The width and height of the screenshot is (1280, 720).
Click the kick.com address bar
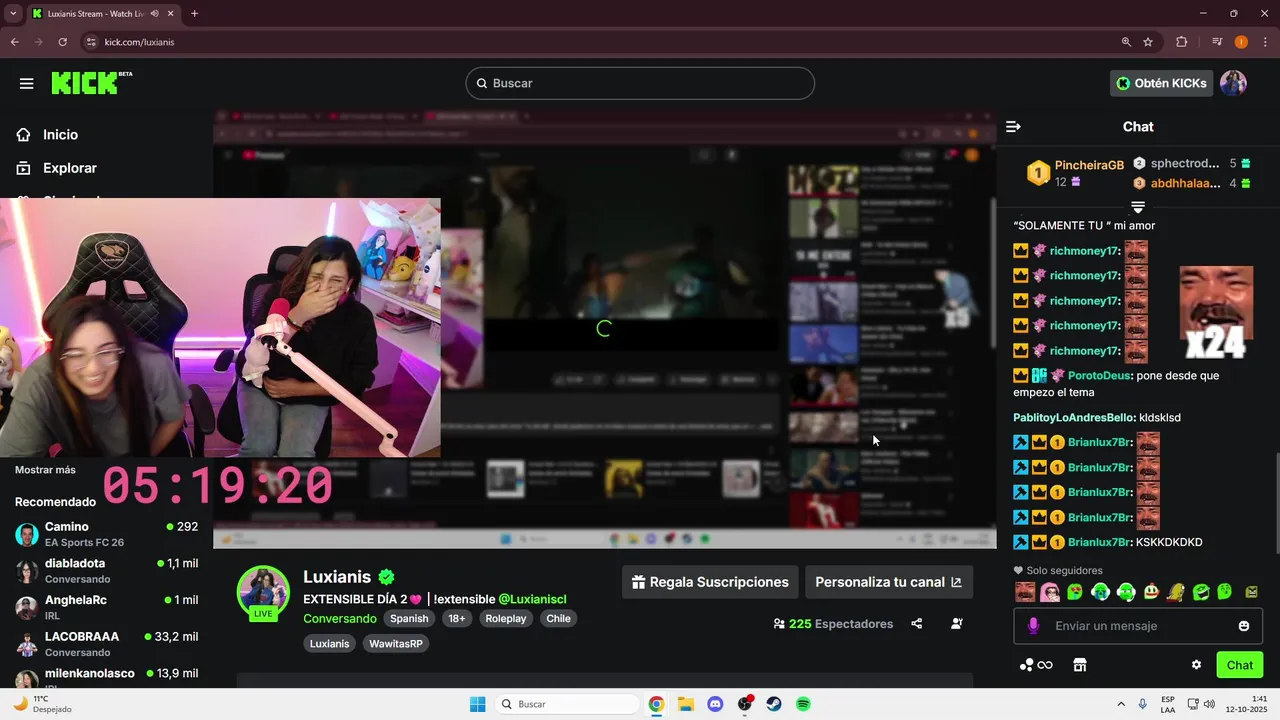[600, 42]
